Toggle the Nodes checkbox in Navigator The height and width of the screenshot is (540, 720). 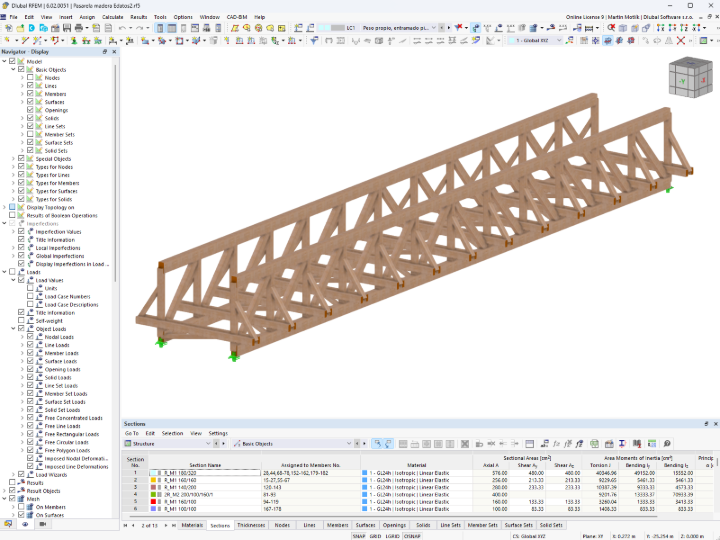tap(30, 78)
